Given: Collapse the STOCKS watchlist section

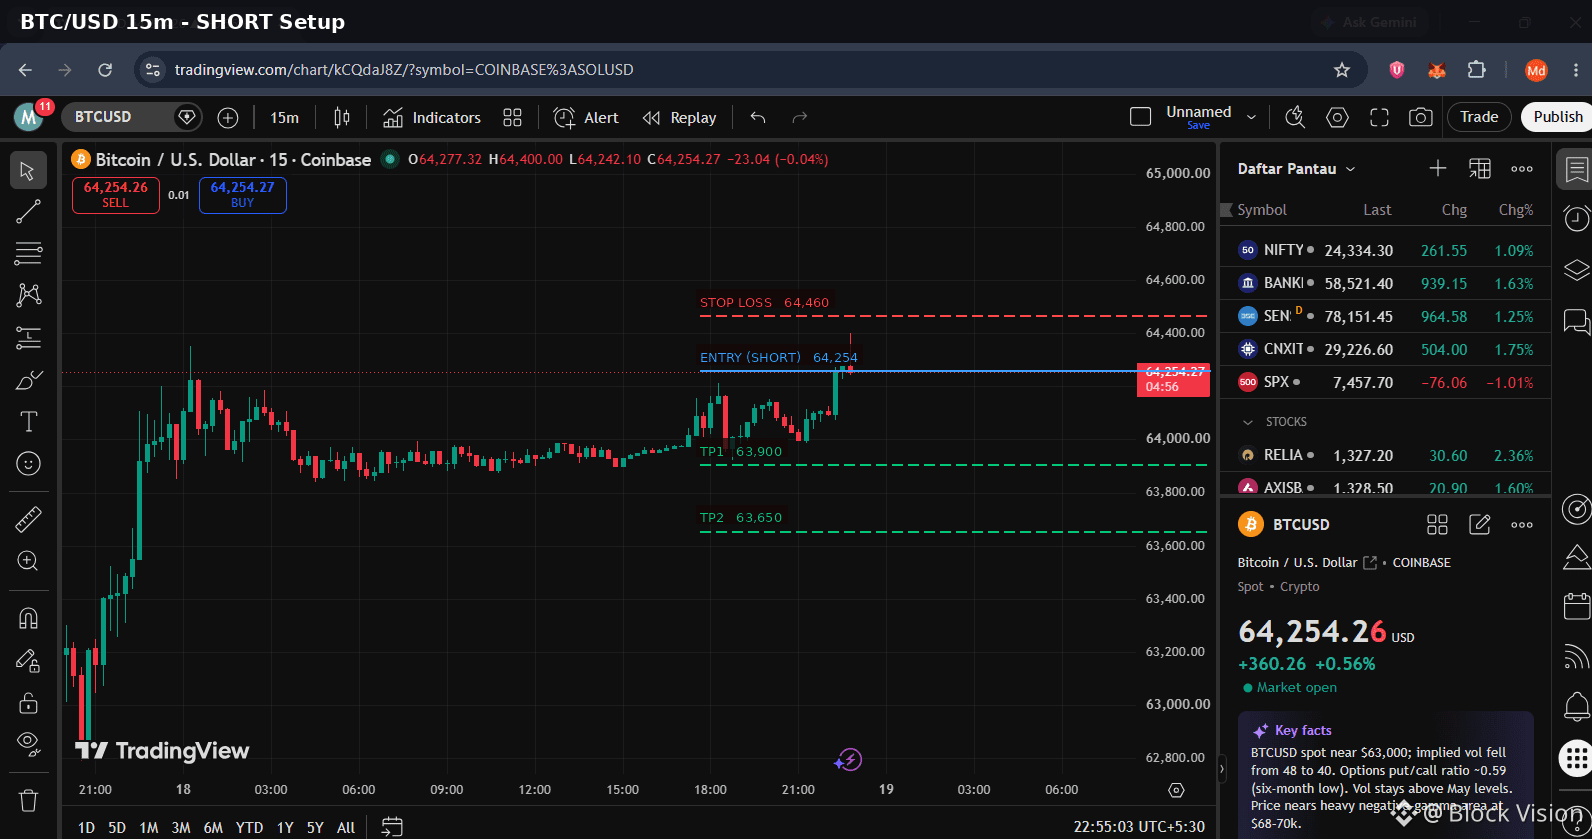Looking at the screenshot, I should click(x=1247, y=422).
